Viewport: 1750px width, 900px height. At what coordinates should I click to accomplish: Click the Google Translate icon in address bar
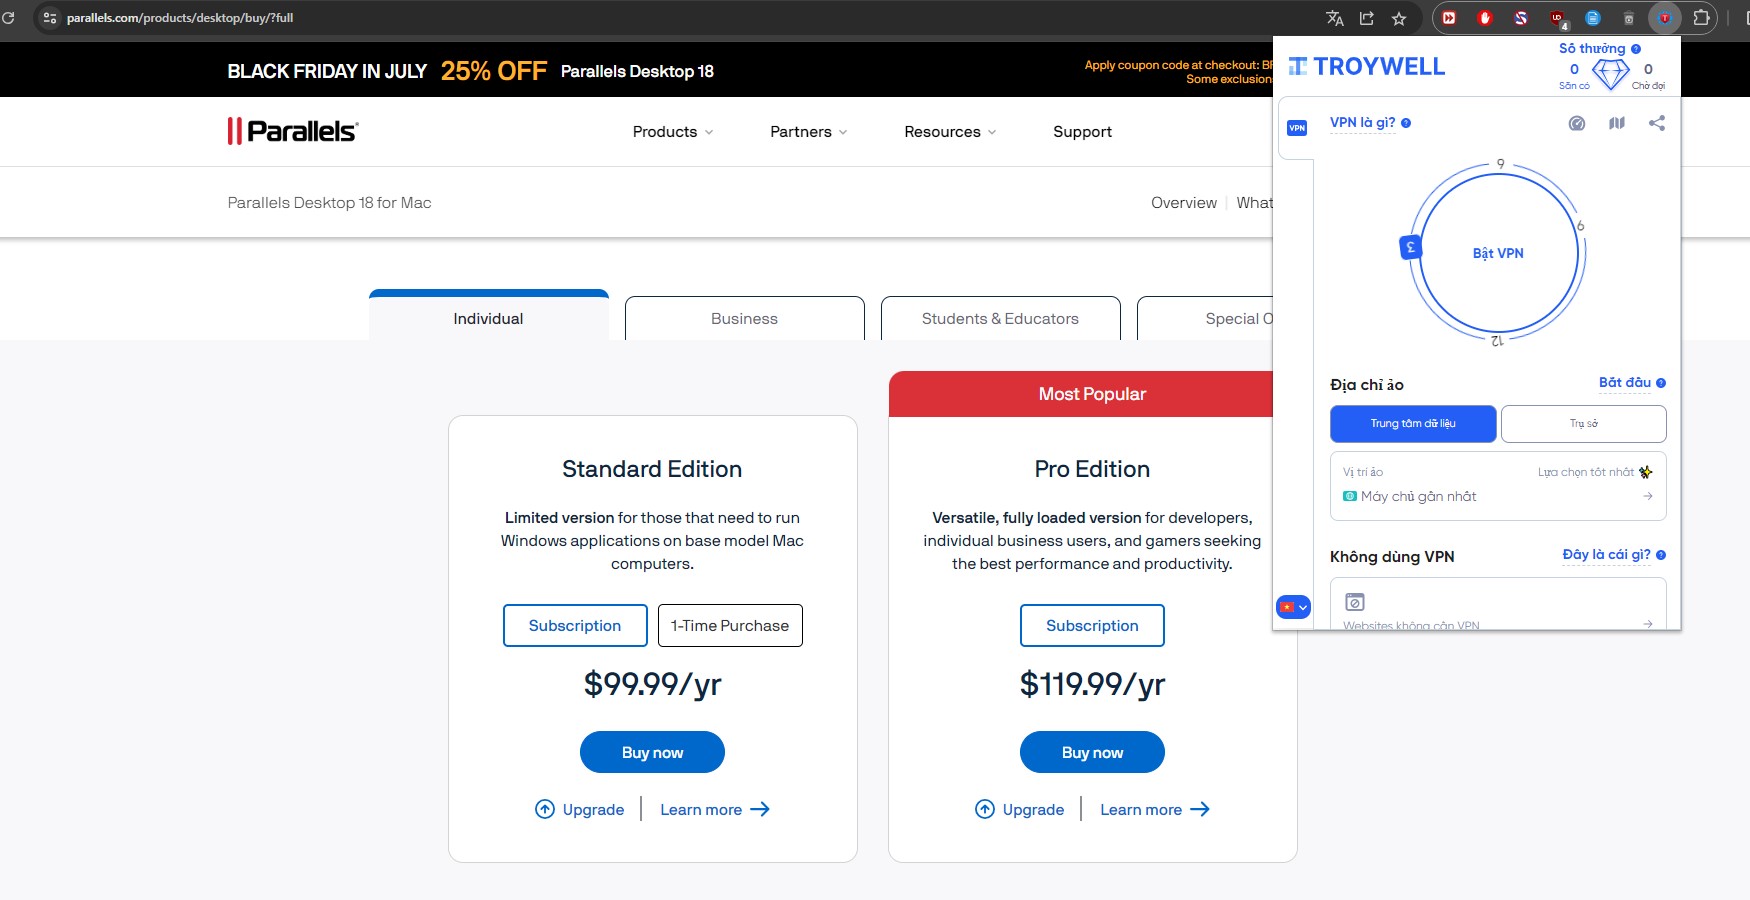point(1335,18)
